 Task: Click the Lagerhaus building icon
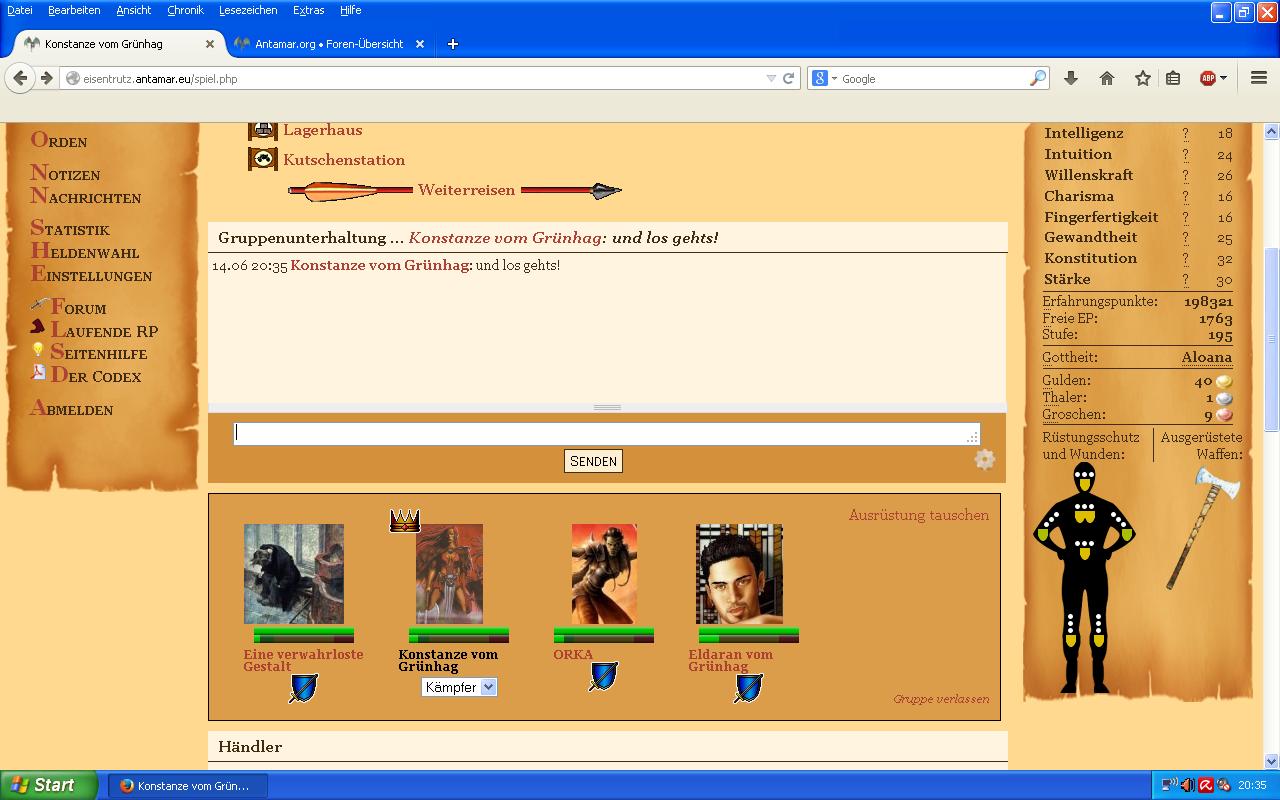(262, 130)
